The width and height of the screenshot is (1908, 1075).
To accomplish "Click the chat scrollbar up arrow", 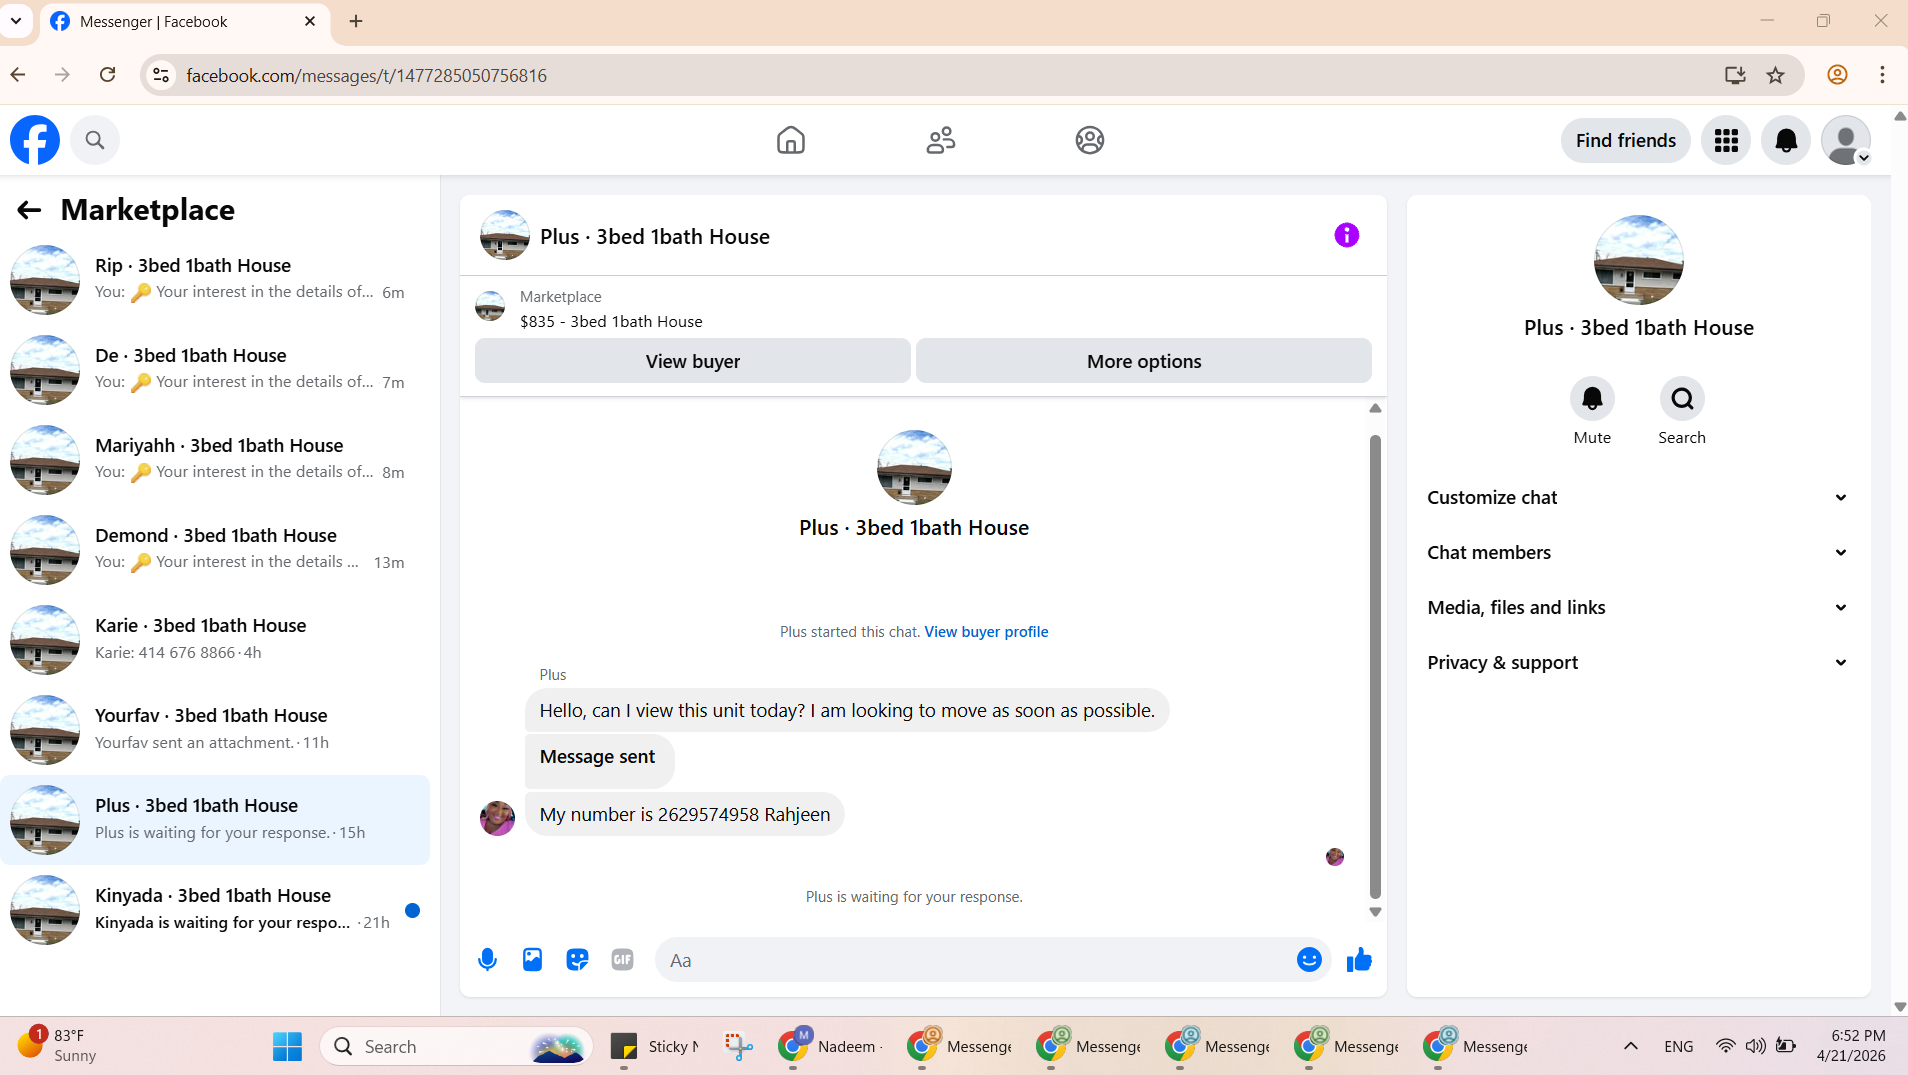I will [1375, 408].
